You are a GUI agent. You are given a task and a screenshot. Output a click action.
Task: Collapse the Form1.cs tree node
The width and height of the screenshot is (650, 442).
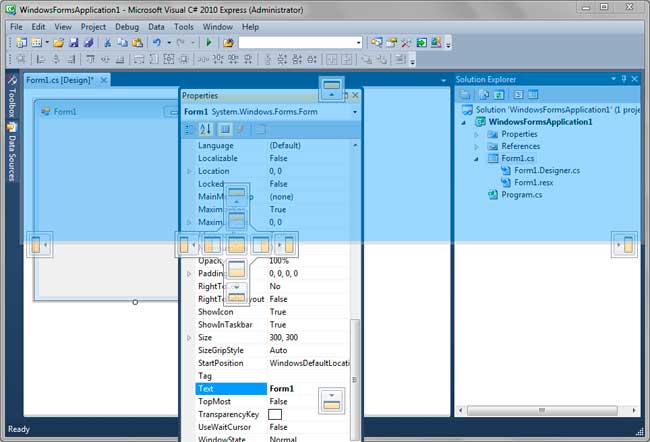pyautogui.click(x=478, y=158)
